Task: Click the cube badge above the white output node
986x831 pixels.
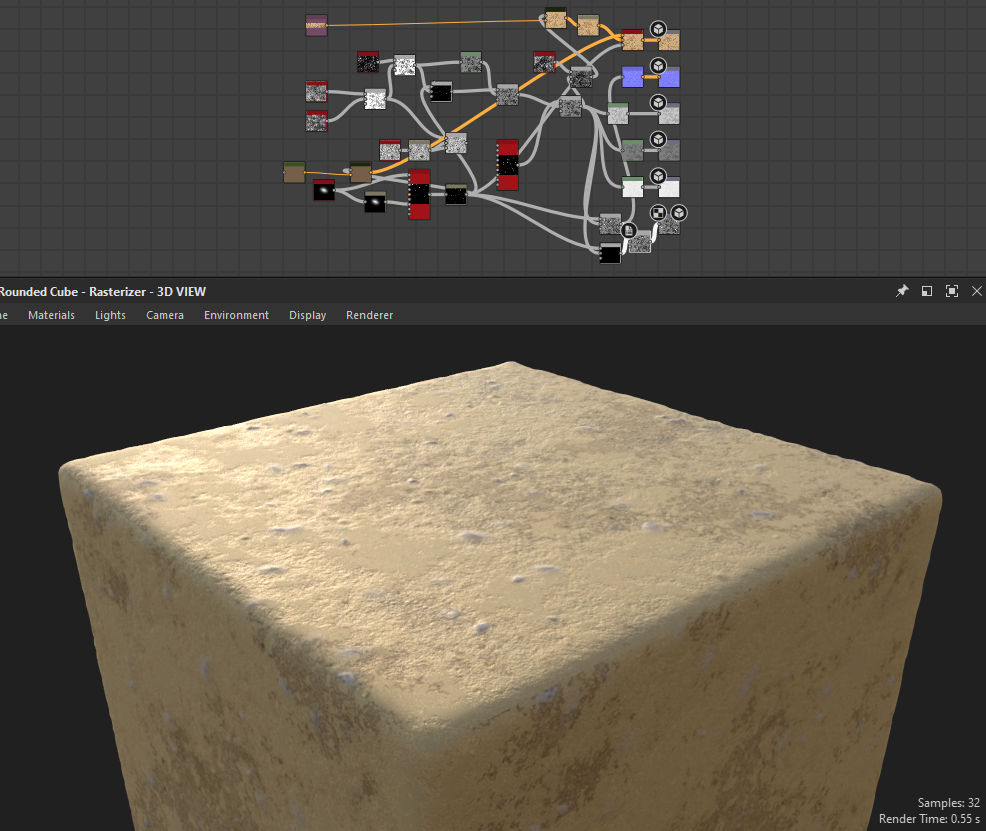Action: pyautogui.click(x=658, y=176)
